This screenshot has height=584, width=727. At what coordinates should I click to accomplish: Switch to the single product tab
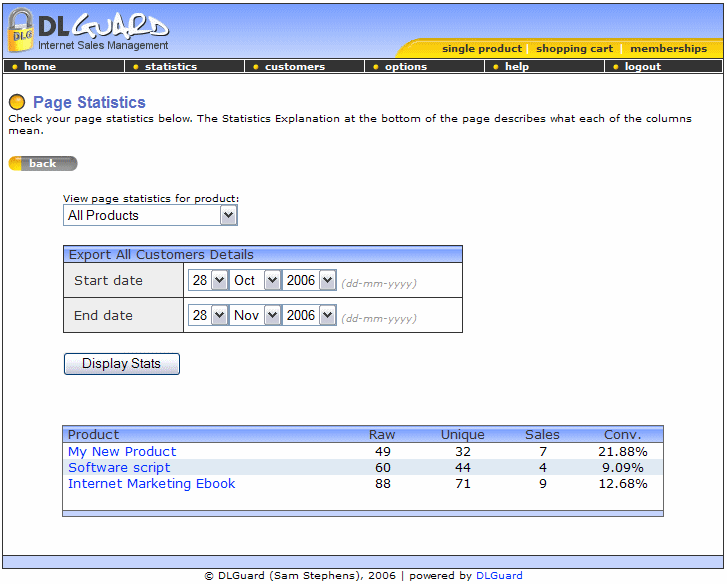[x=481, y=48]
